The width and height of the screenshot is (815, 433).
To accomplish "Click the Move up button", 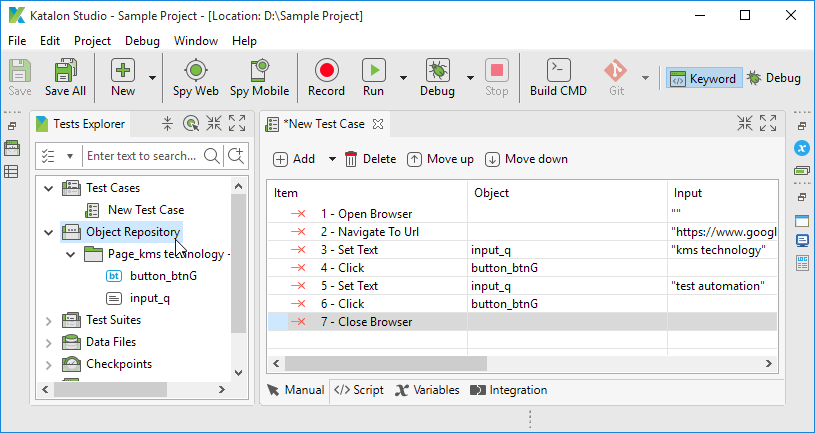I will point(440,159).
